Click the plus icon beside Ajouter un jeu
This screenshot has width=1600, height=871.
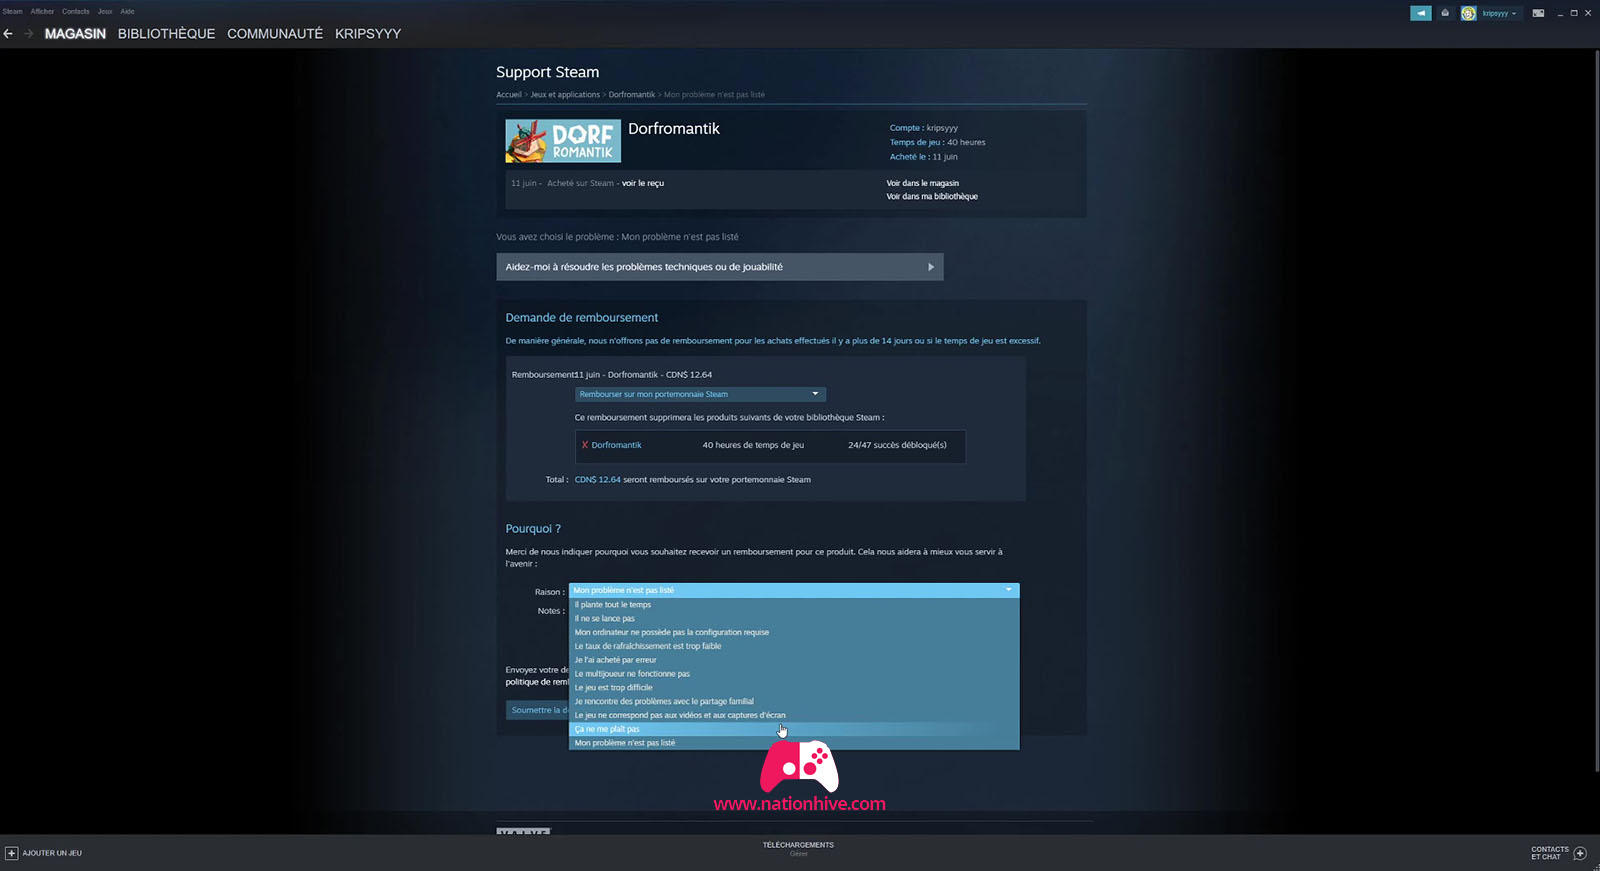point(11,853)
